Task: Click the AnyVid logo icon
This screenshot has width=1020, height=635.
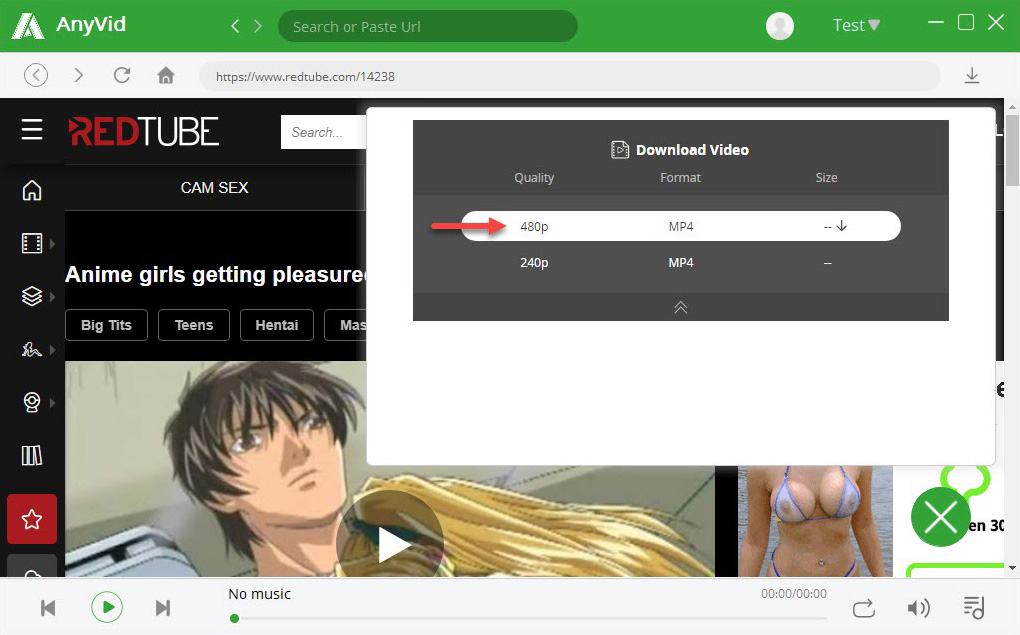Action: [28, 25]
